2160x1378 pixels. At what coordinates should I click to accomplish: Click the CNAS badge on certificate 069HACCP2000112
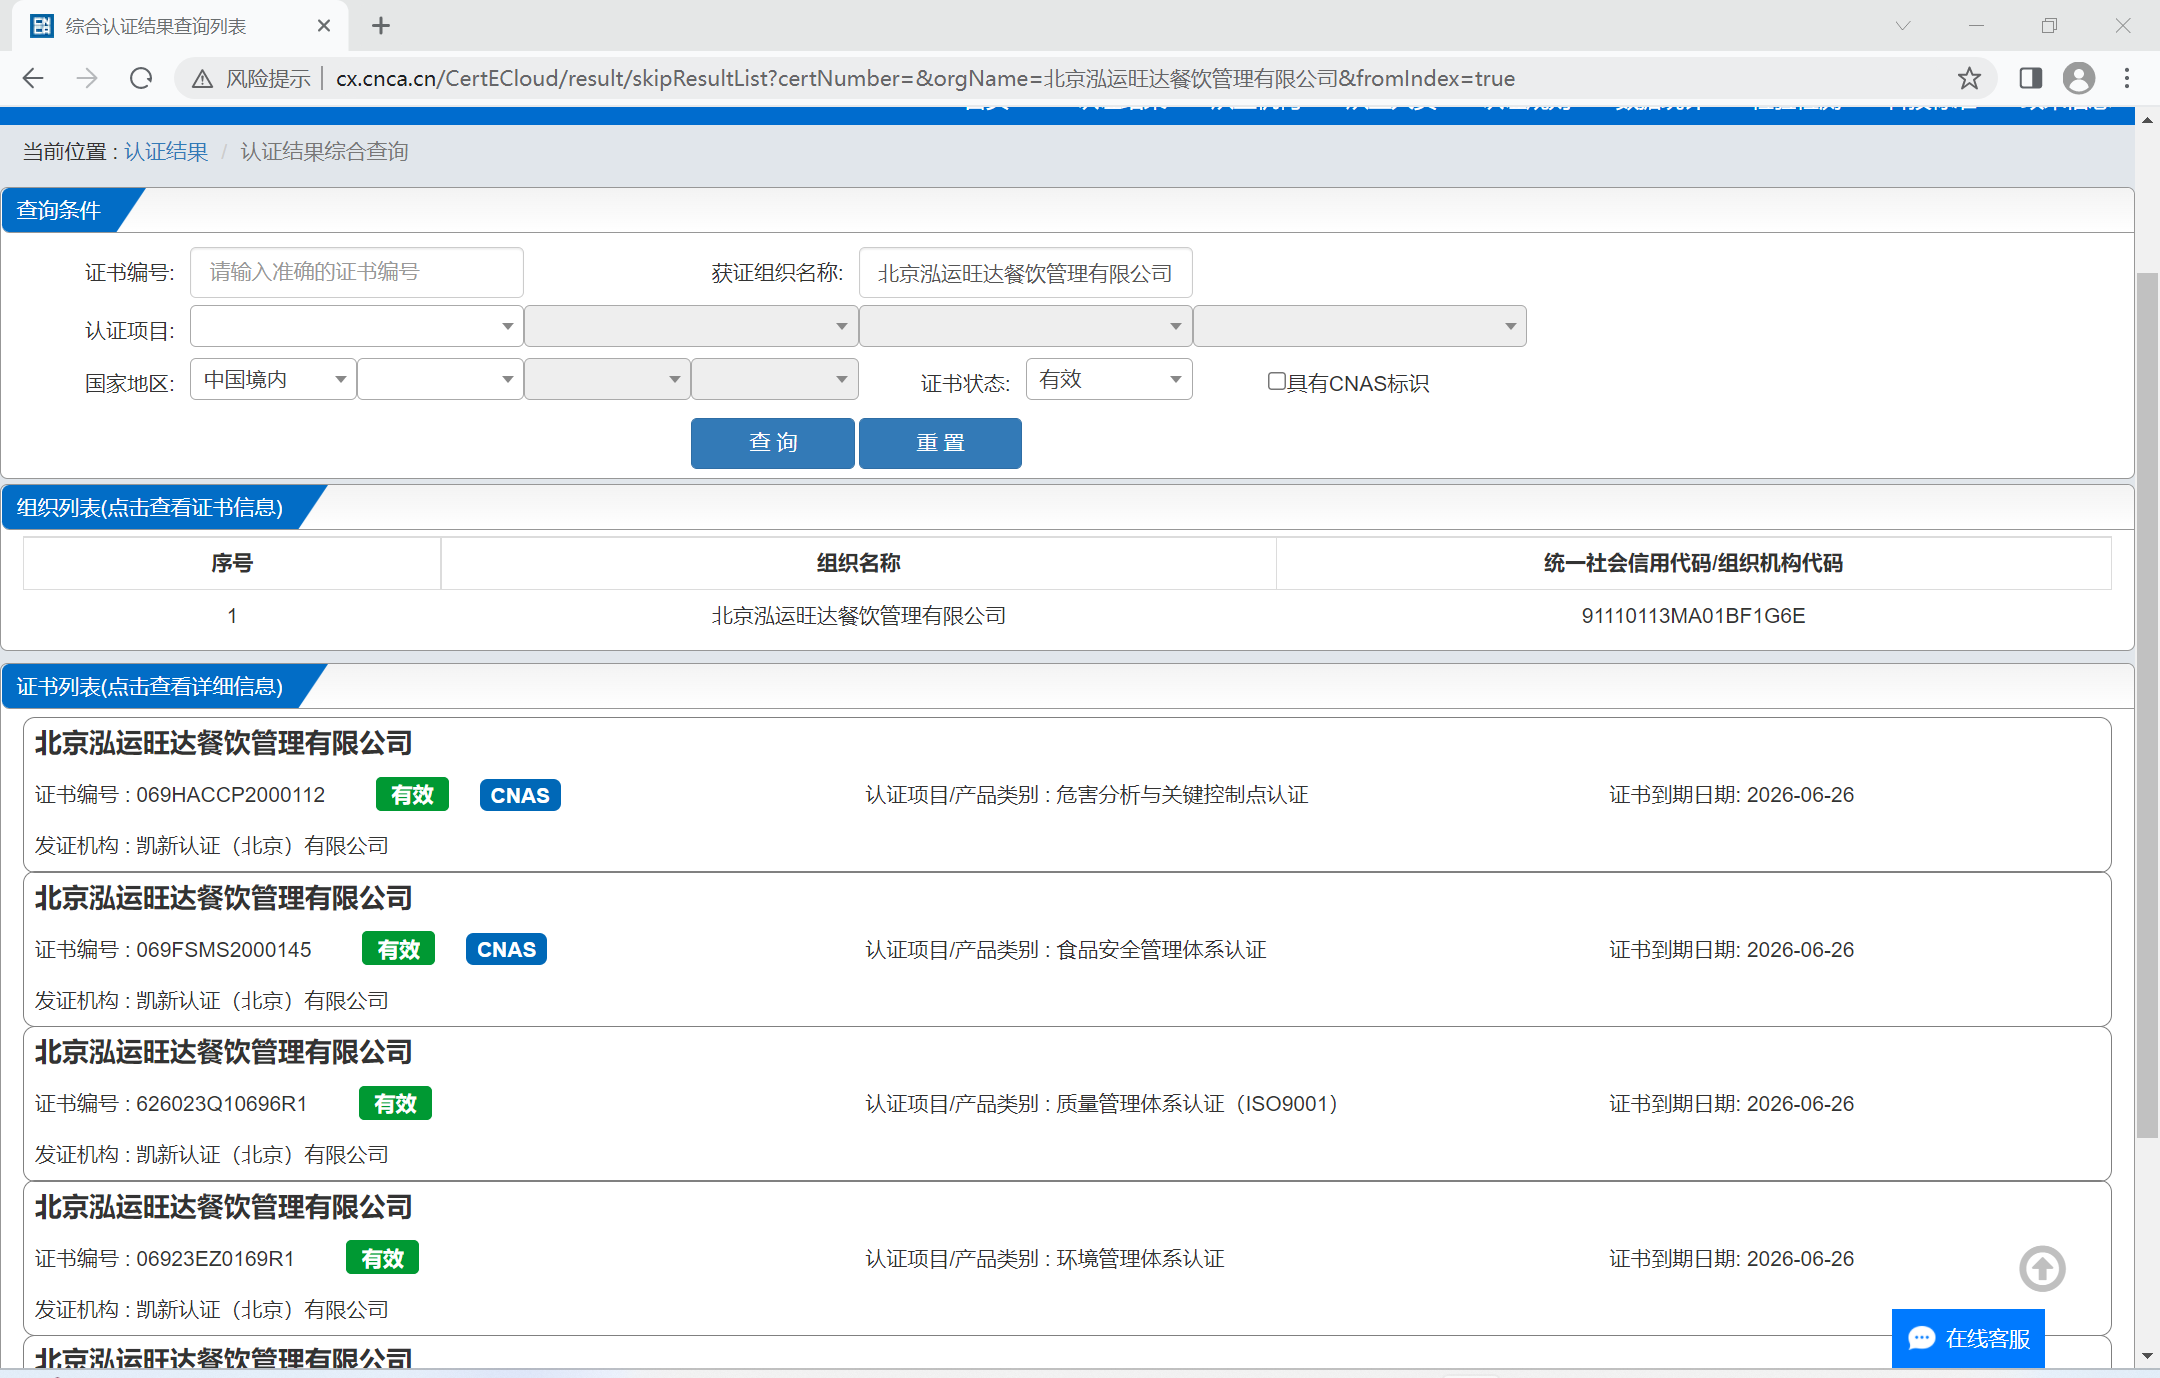(520, 795)
